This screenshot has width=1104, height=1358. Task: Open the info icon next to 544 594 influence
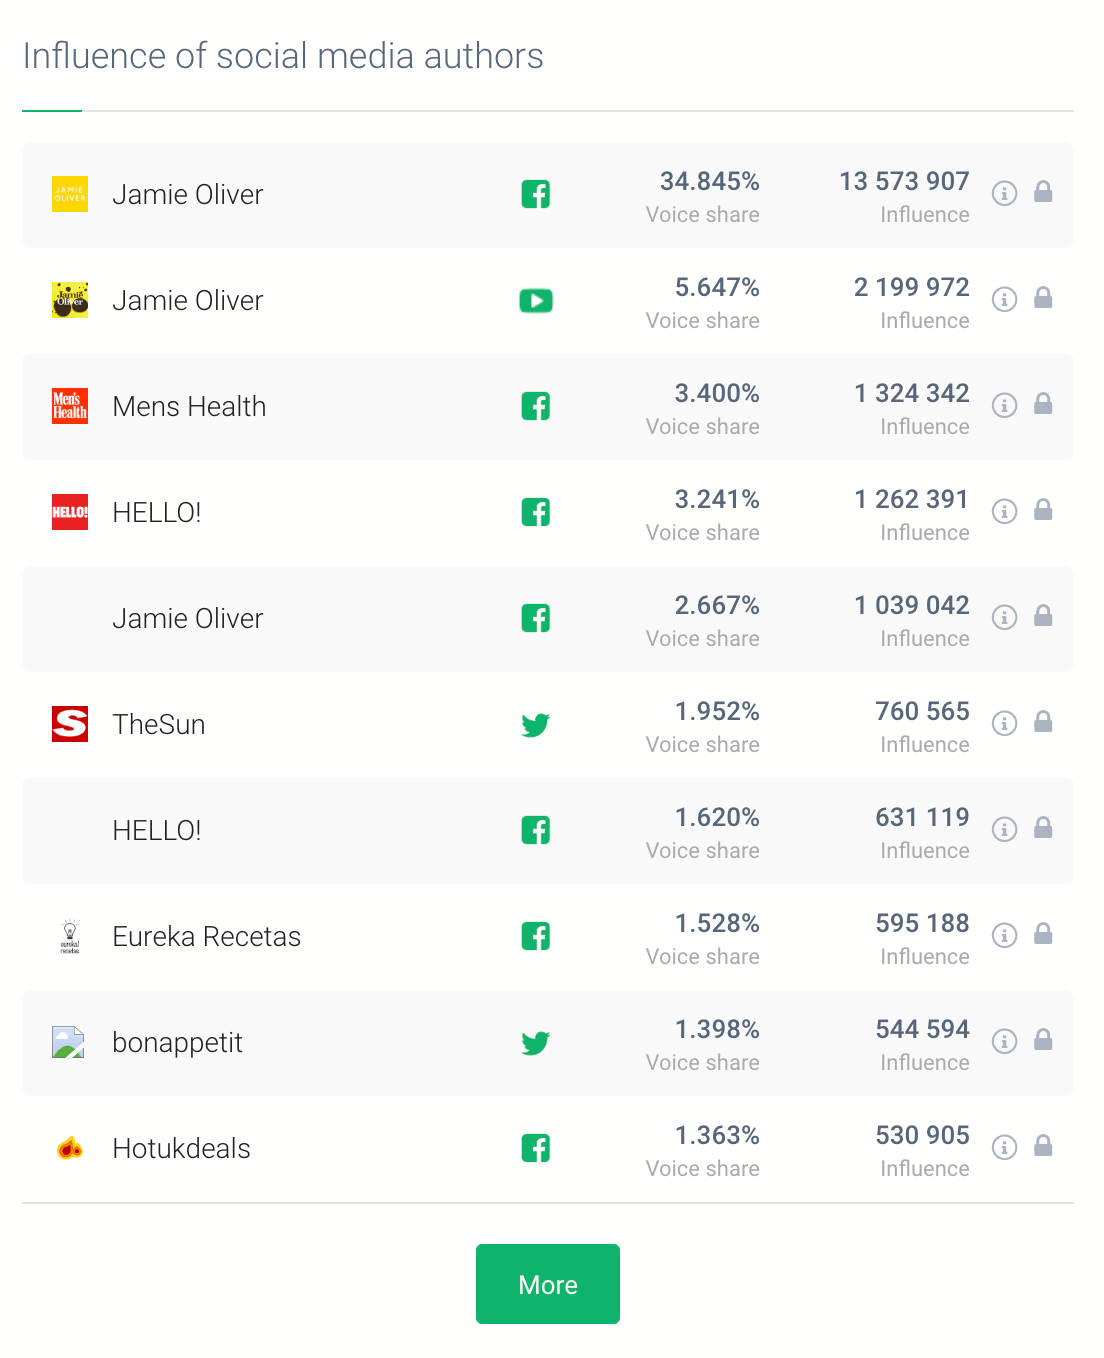1004,1041
